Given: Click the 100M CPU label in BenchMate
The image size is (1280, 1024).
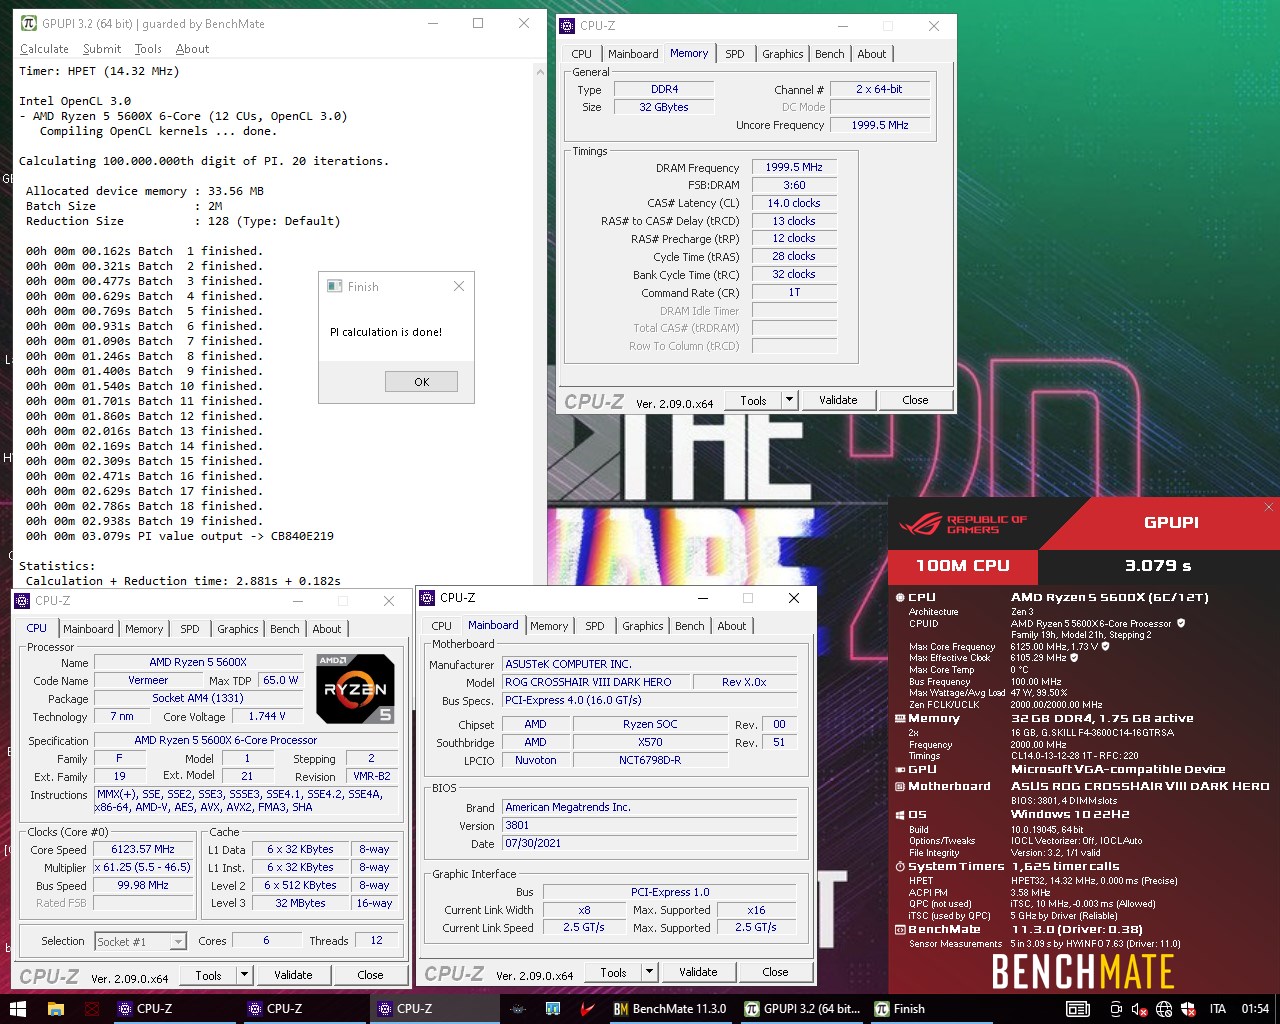Looking at the screenshot, I should coord(963,565).
